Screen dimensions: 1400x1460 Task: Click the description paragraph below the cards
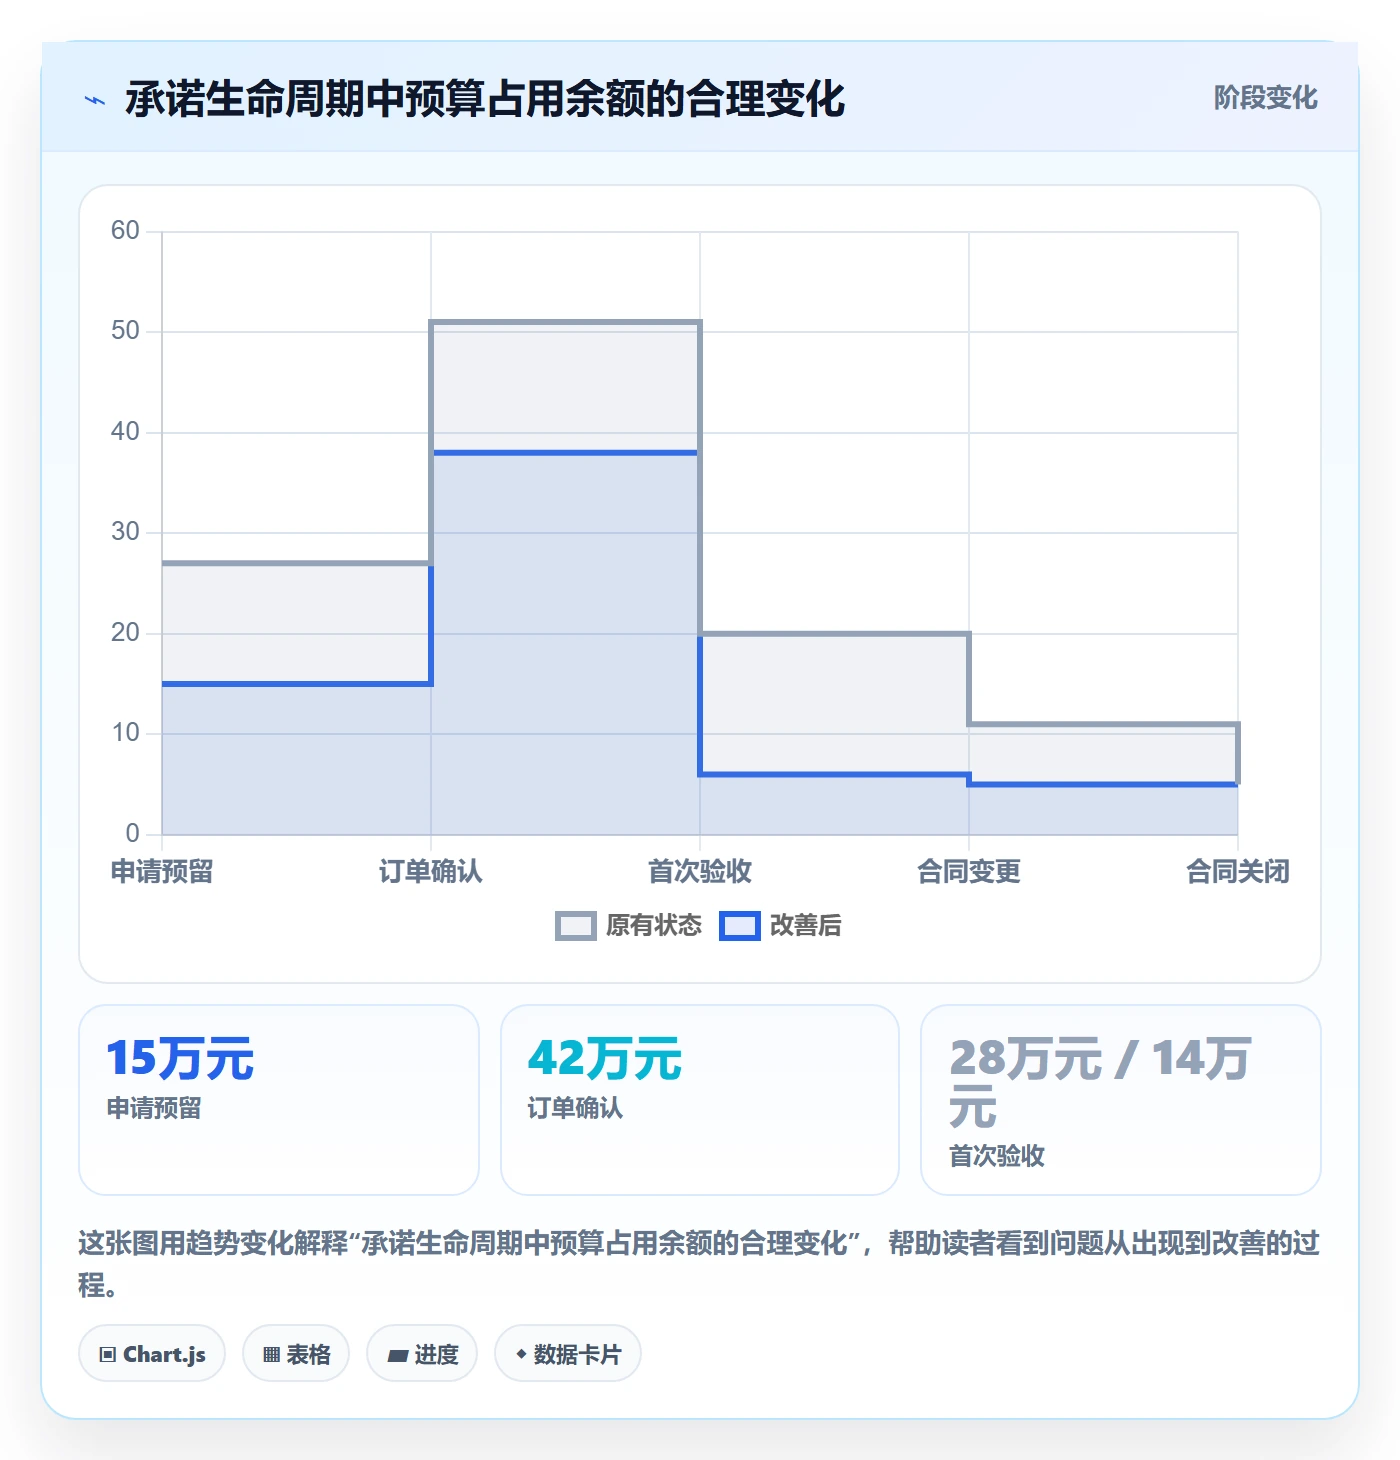tap(699, 1264)
